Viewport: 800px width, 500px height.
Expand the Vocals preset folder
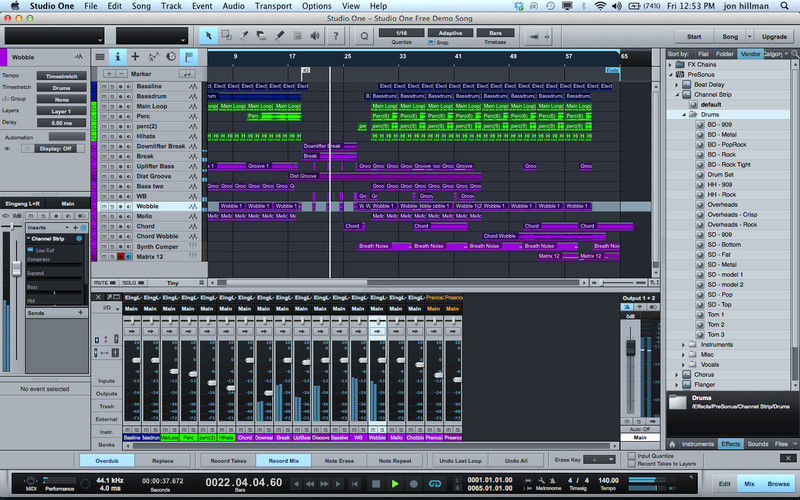click(684, 365)
